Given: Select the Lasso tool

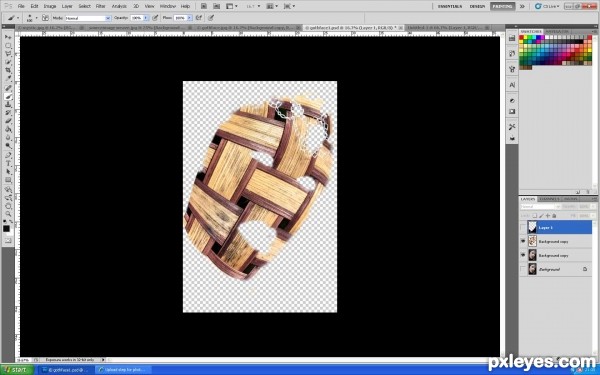Looking at the screenshot, I should pyautogui.click(x=8, y=54).
